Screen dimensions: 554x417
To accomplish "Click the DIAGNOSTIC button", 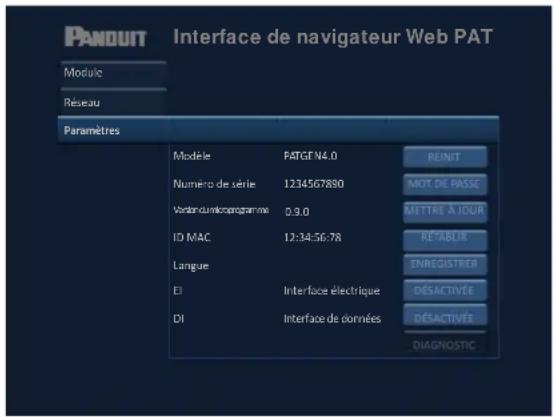I will point(445,343).
